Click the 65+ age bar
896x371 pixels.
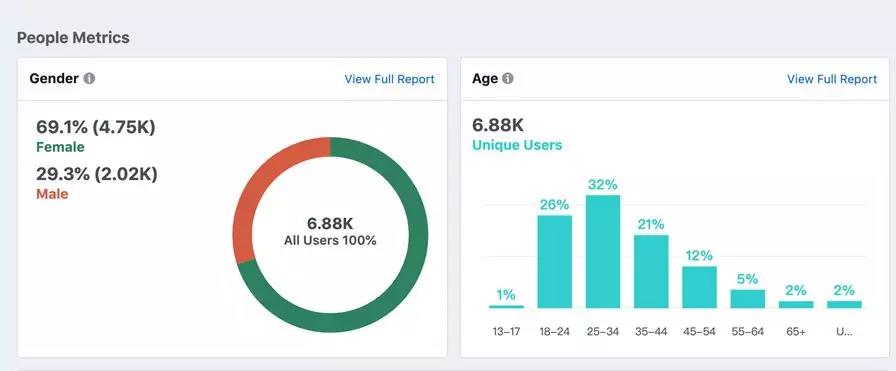pyautogui.click(x=796, y=305)
